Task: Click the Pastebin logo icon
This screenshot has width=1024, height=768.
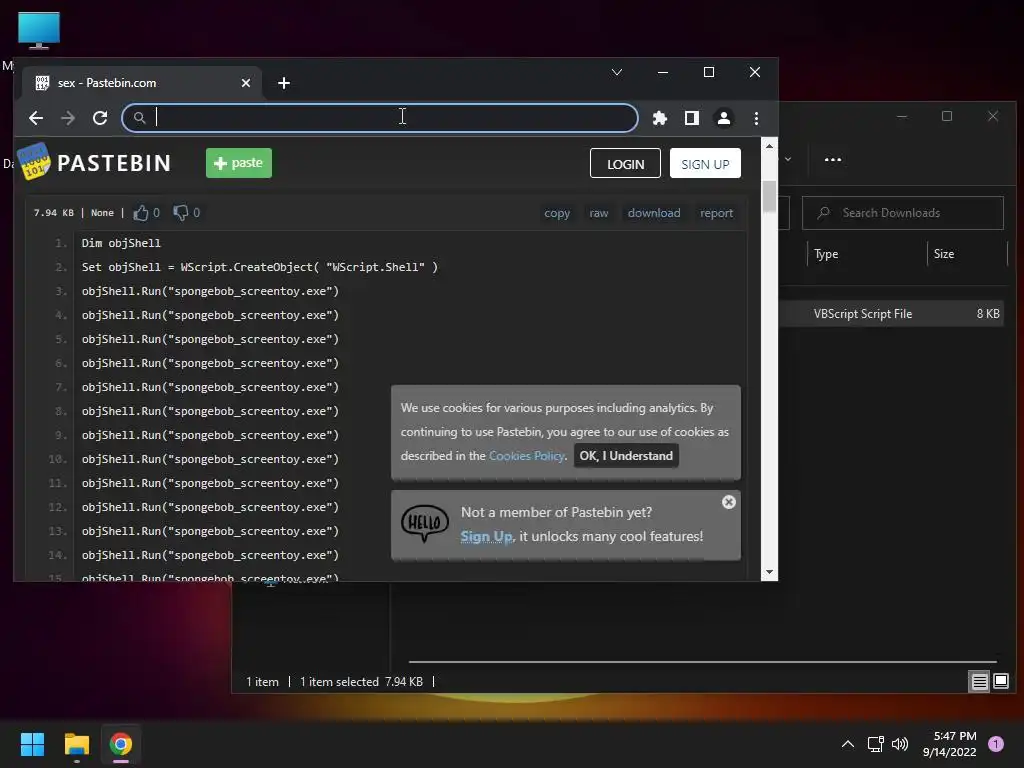Action: pyautogui.click(x=34, y=161)
